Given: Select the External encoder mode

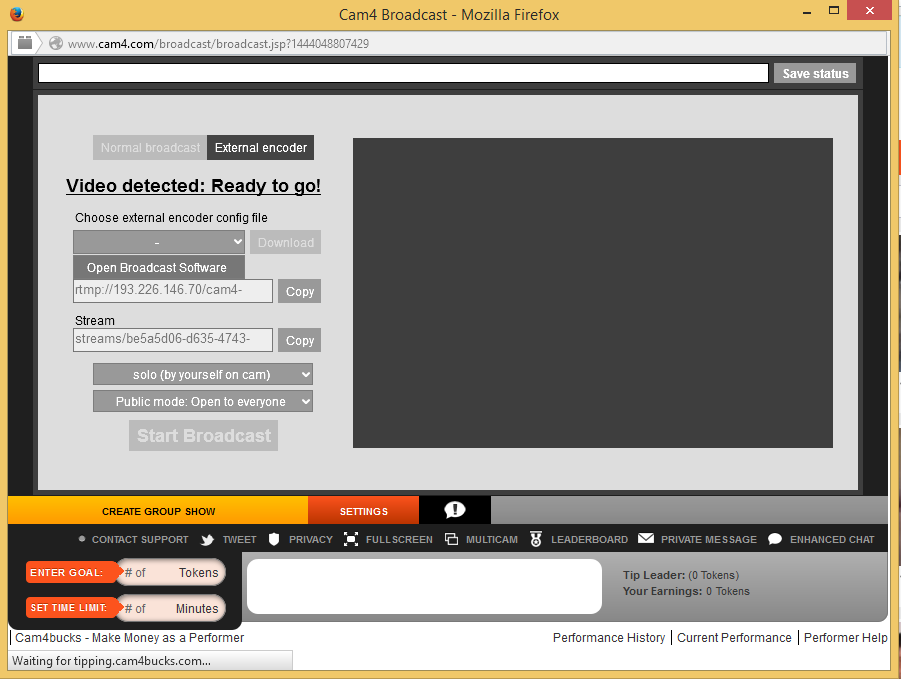Looking at the screenshot, I should 260,148.
